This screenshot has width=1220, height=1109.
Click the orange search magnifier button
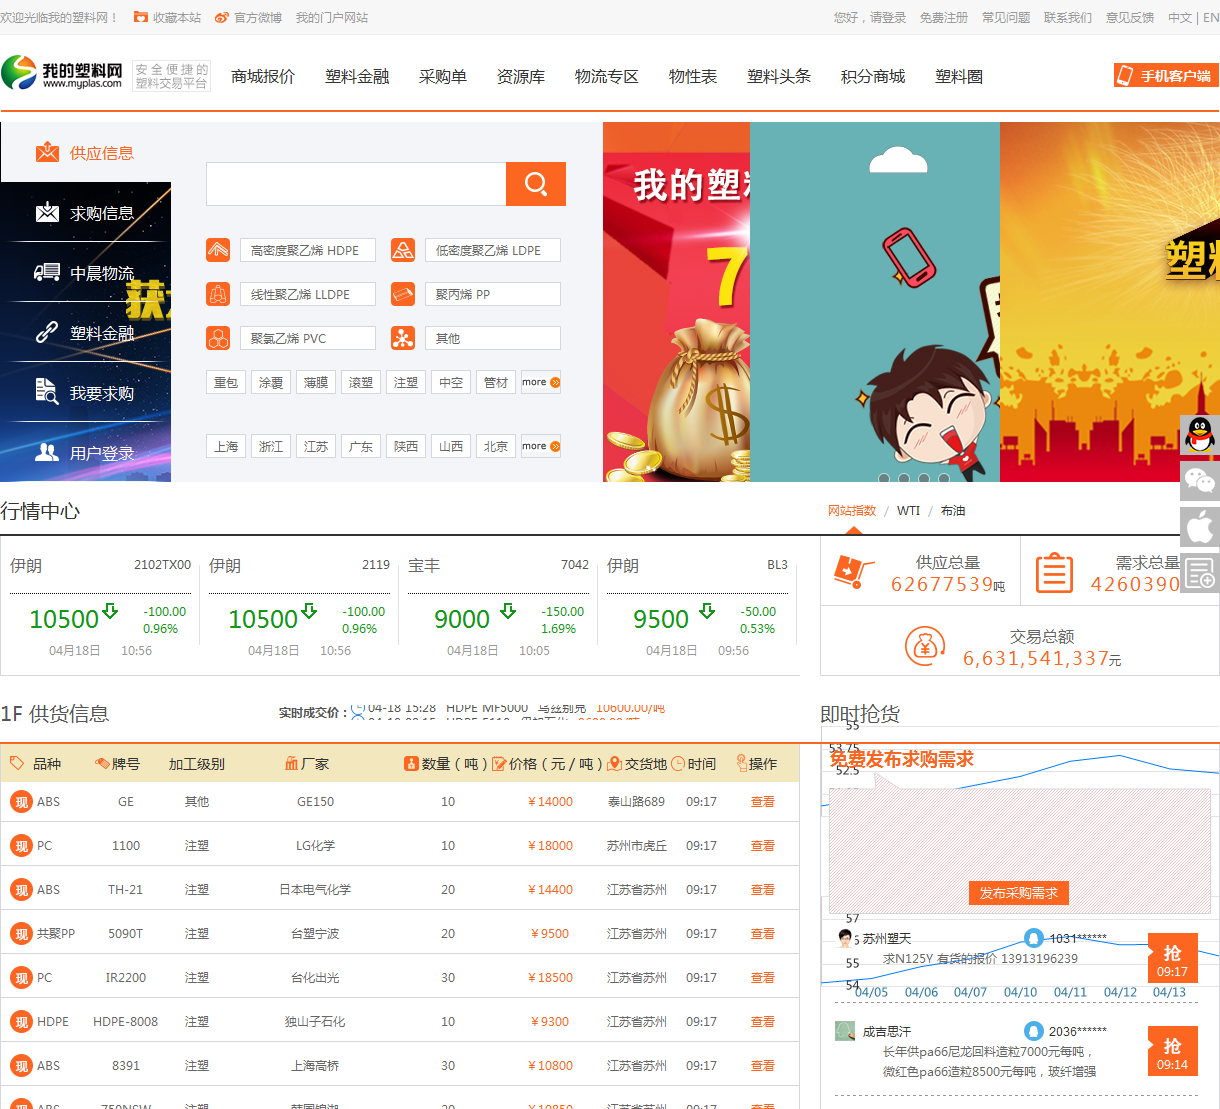[x=536, y=184]
